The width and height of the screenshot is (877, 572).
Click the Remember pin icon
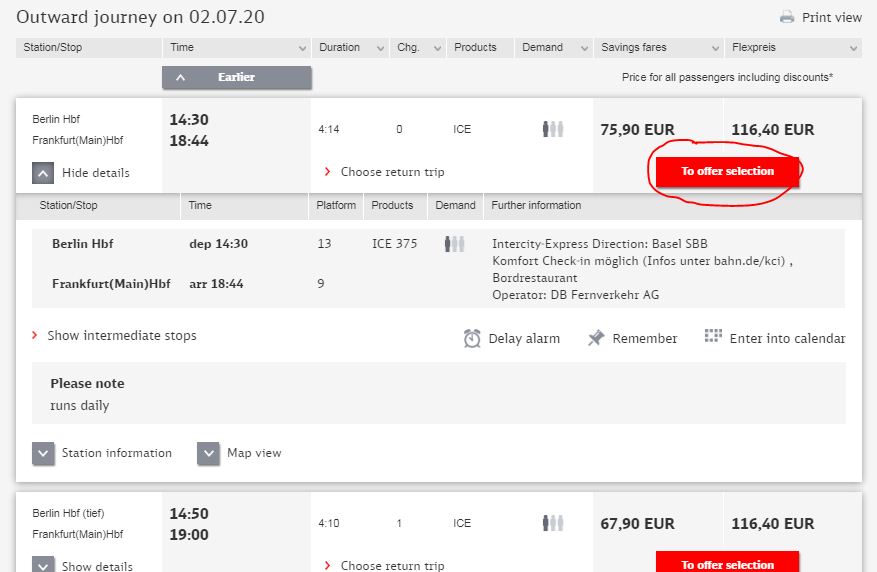click(596, 338)
